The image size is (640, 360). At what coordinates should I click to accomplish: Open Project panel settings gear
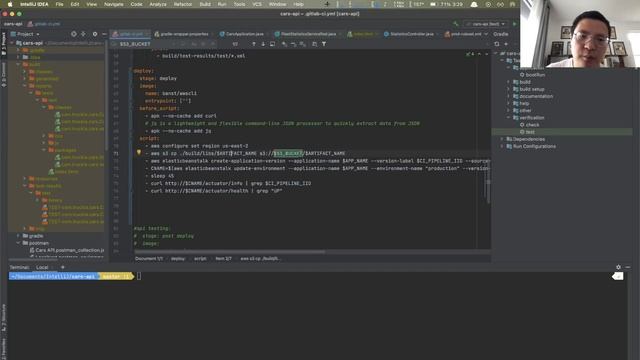tap(95, 34)
